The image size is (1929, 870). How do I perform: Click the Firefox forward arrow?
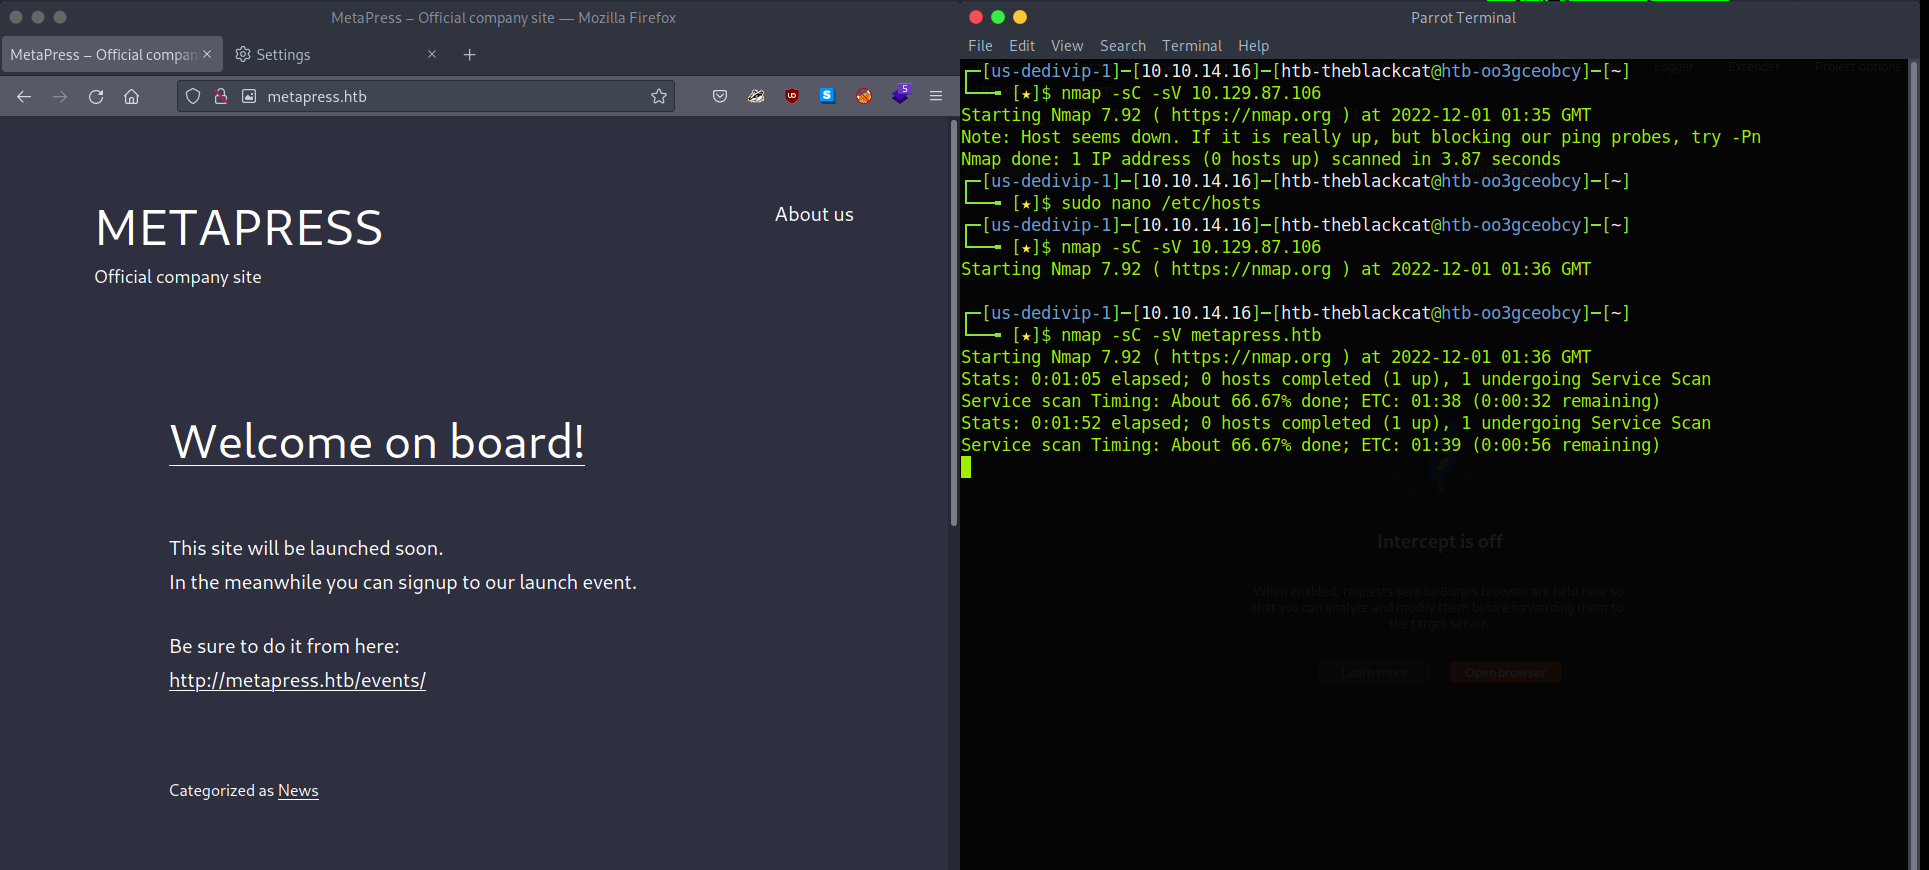(60, 96)
